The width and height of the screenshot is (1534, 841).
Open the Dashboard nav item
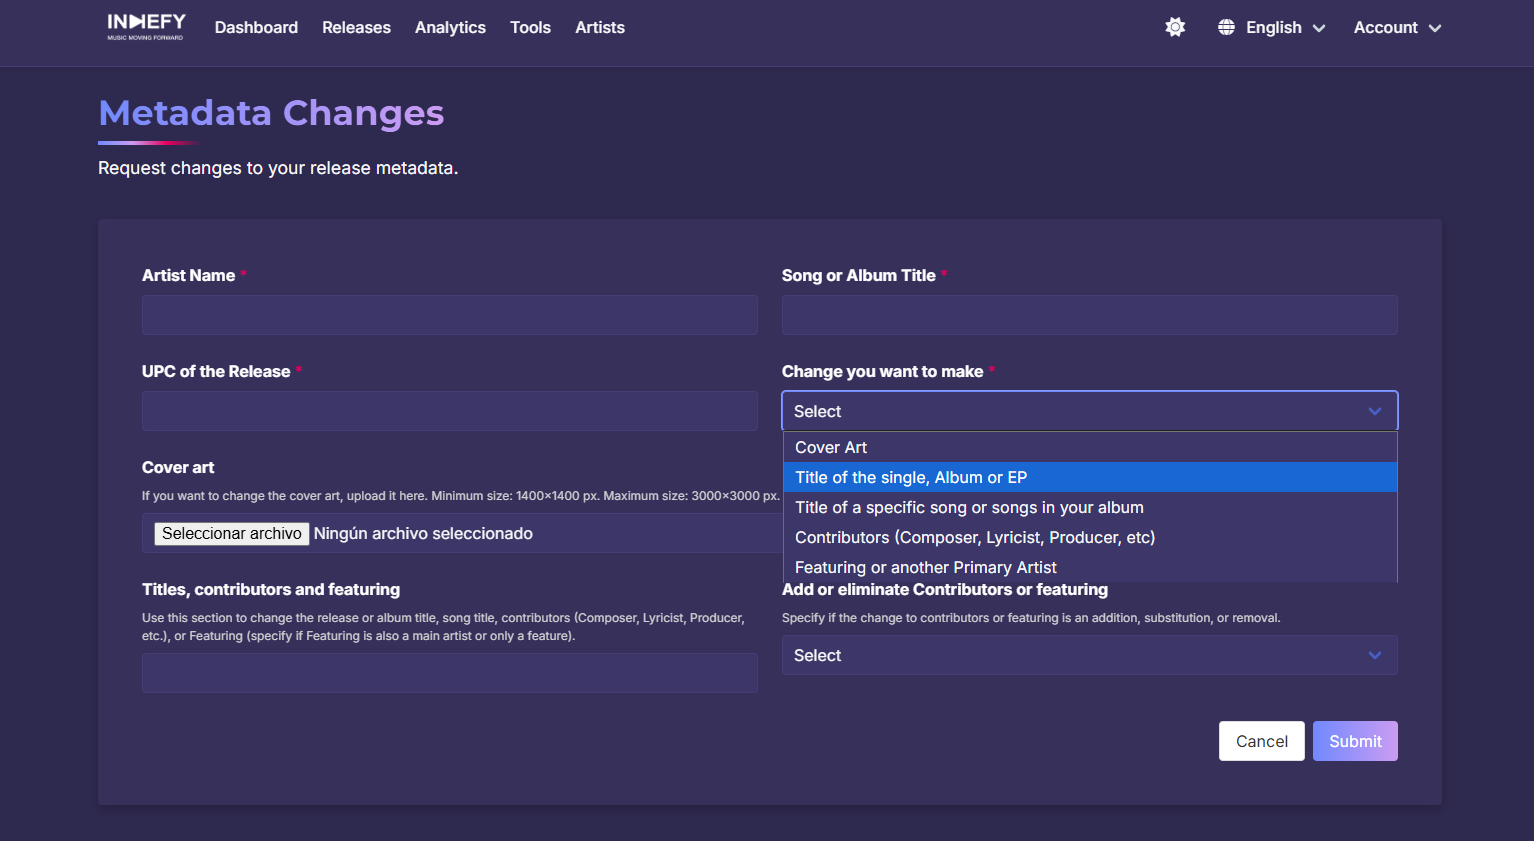coord(256,27)
